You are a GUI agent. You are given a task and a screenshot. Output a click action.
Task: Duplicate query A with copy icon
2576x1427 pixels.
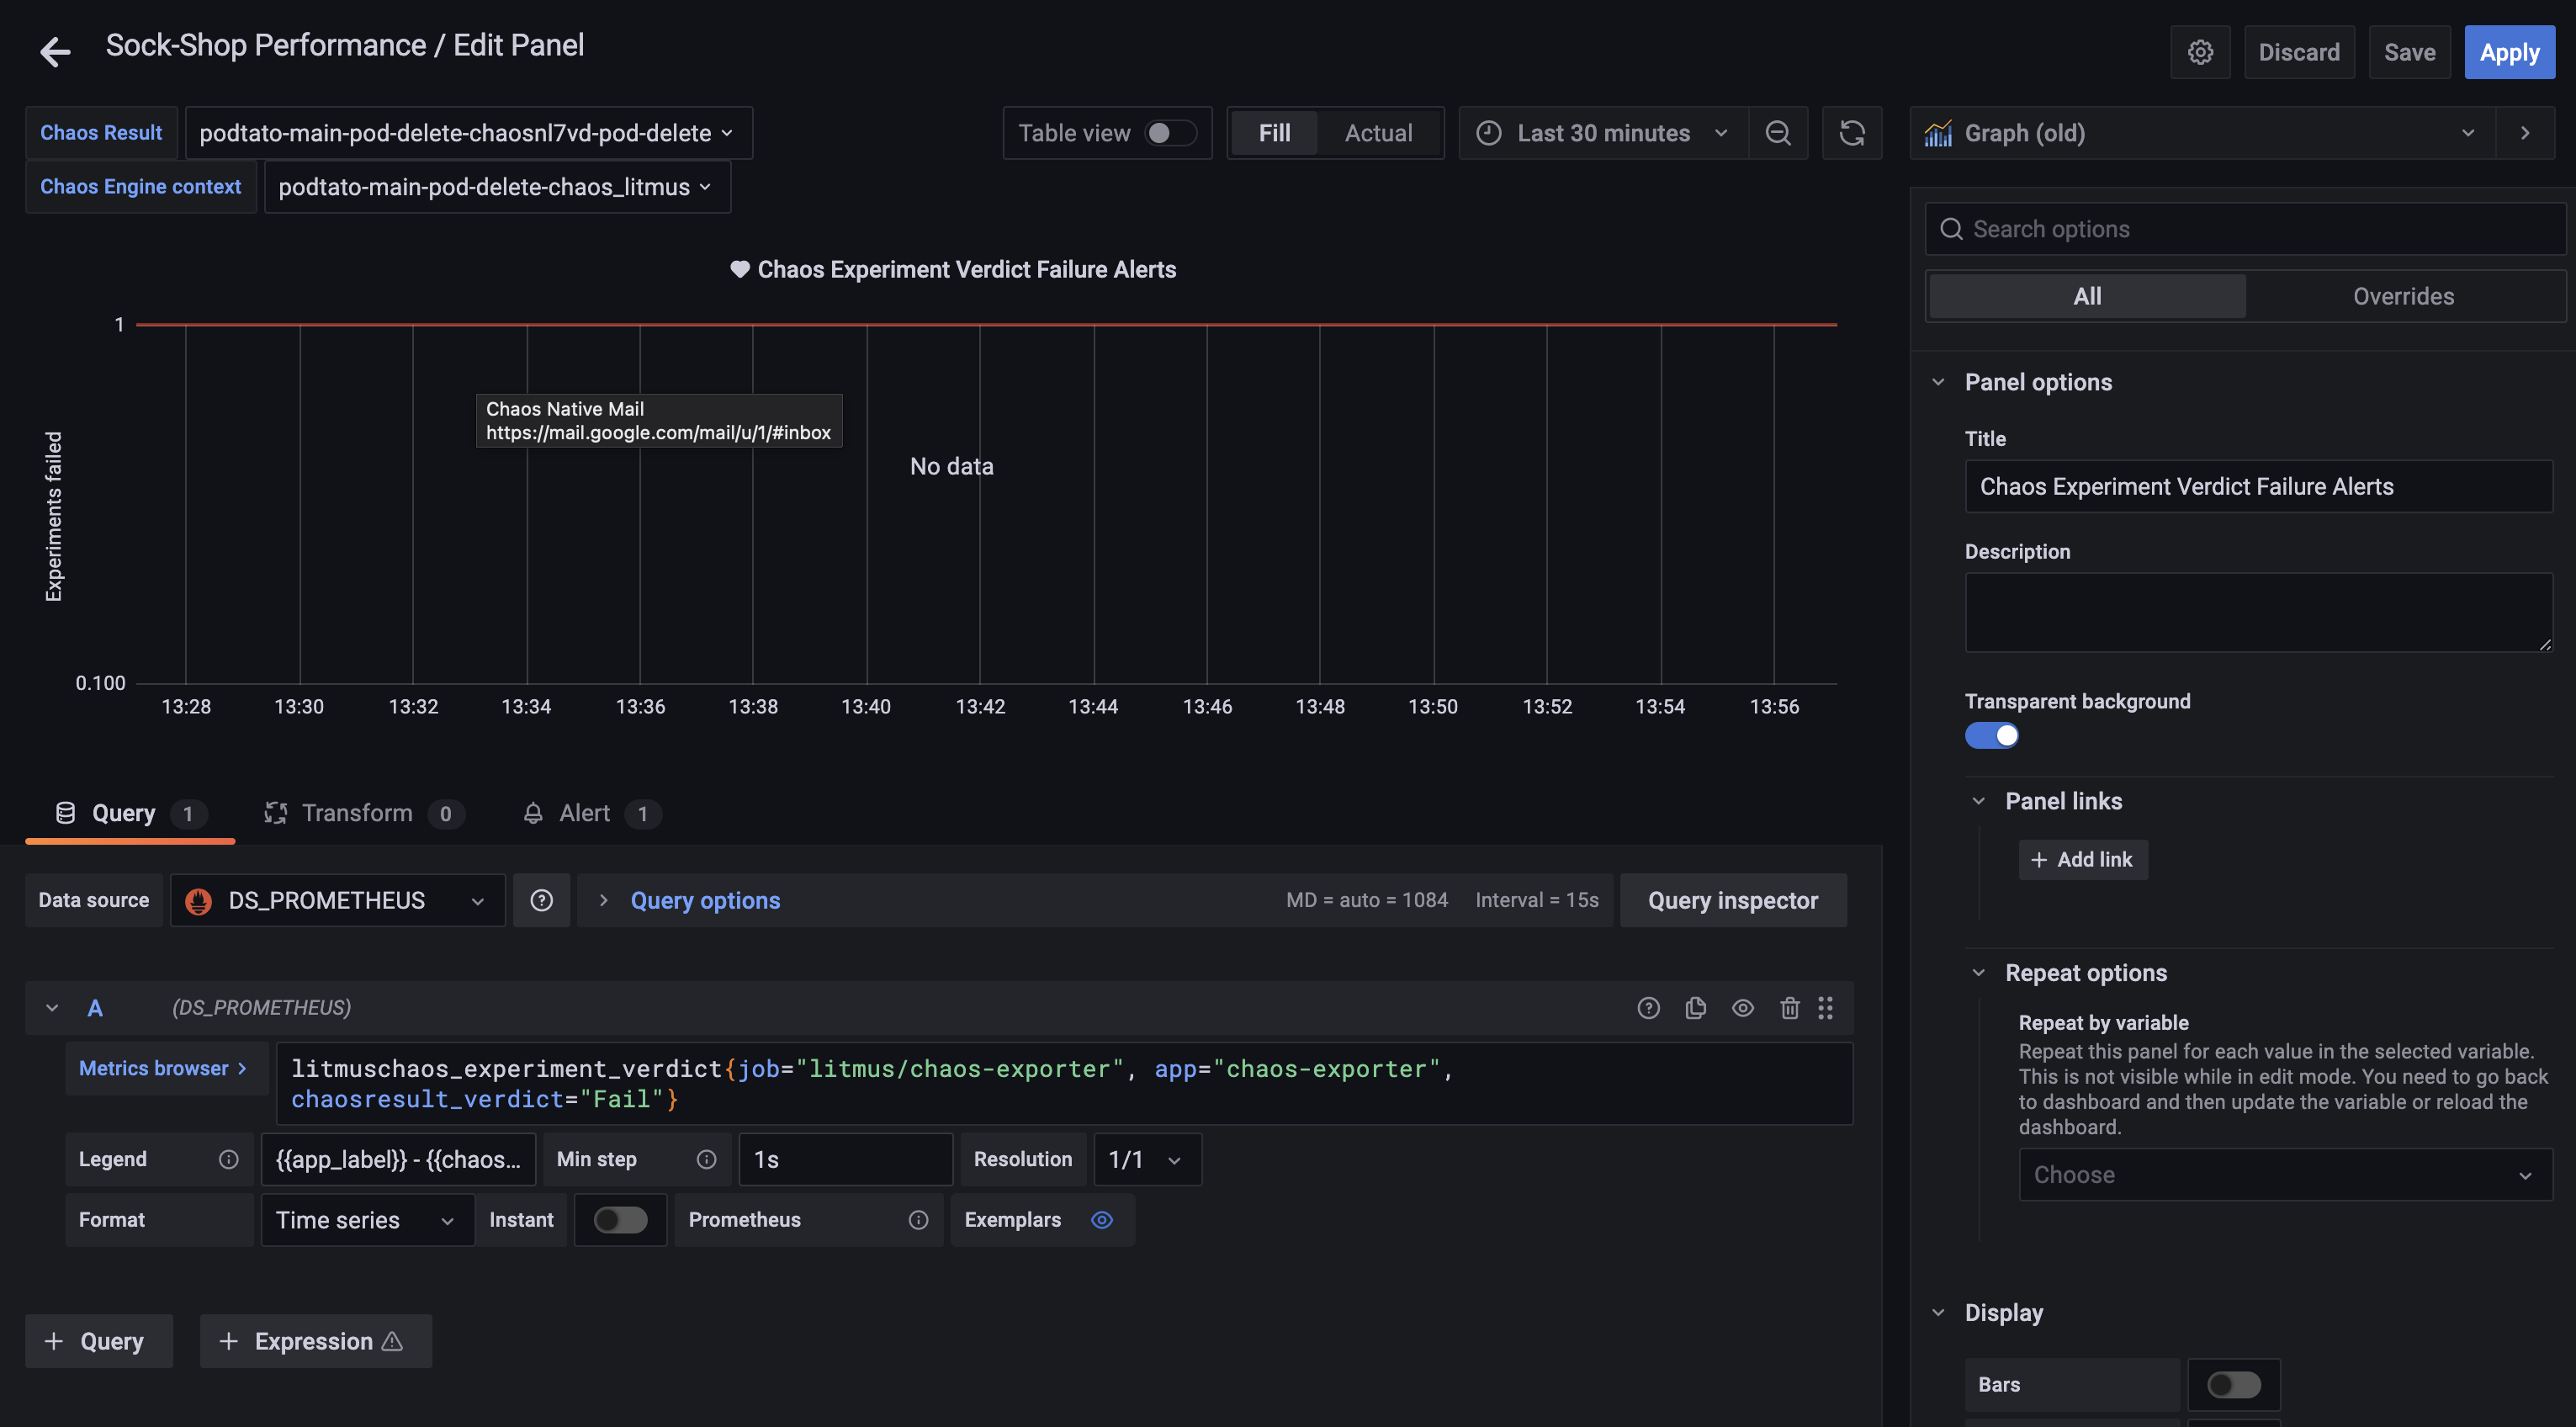(1695, 1008)
